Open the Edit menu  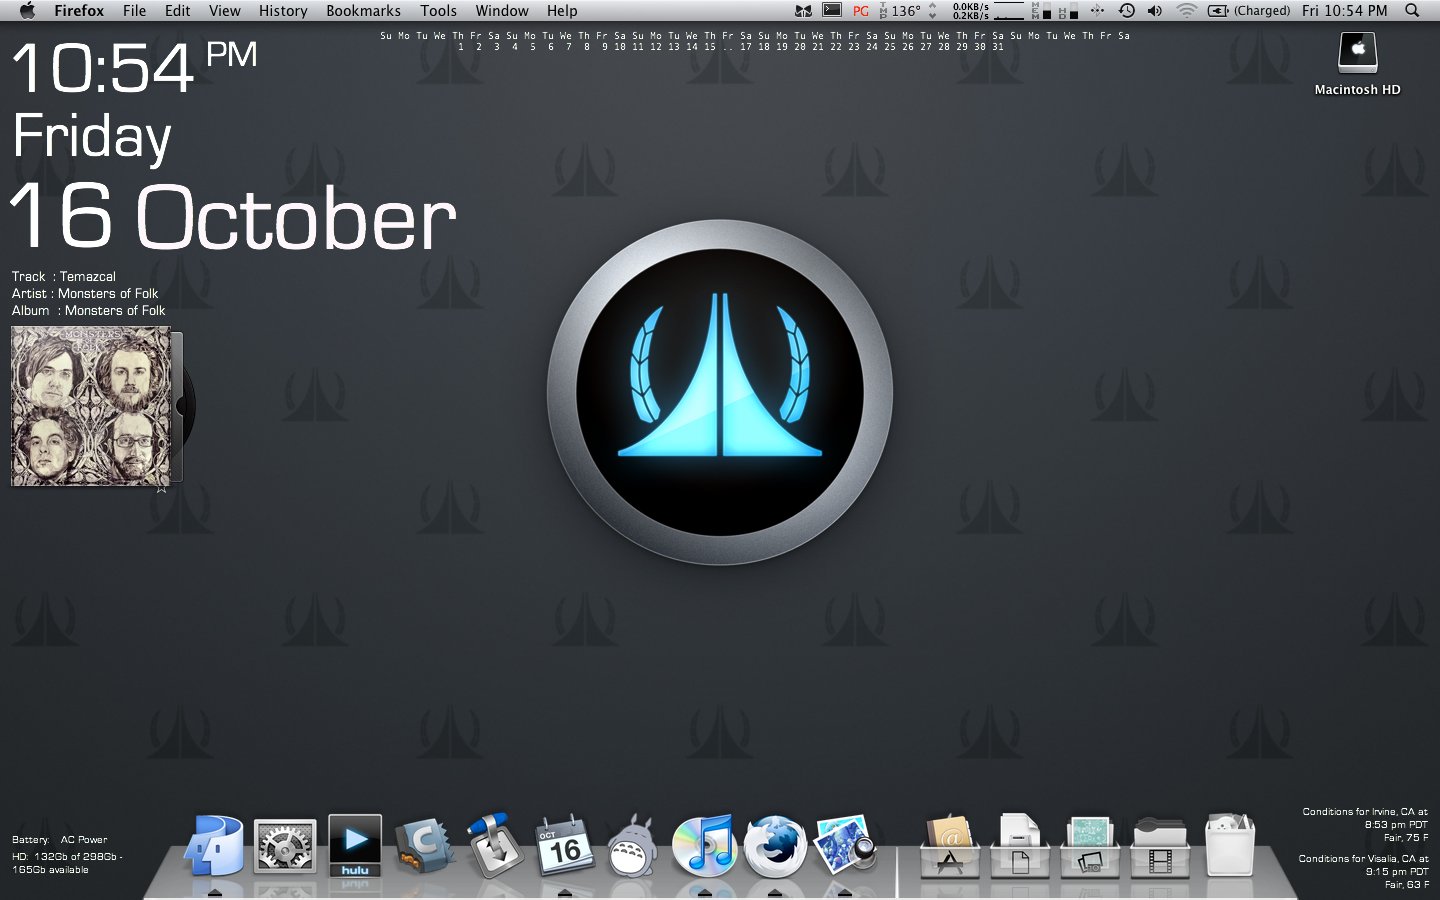point(177,10)
